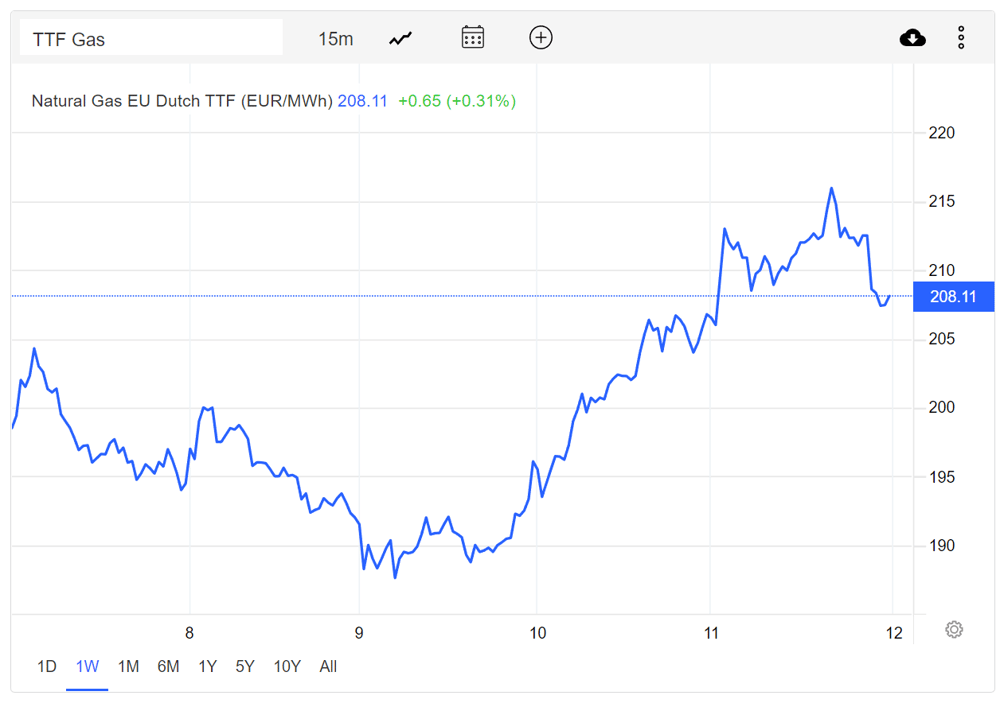Switch to the 10Y time range

click(x=287, y=667)
